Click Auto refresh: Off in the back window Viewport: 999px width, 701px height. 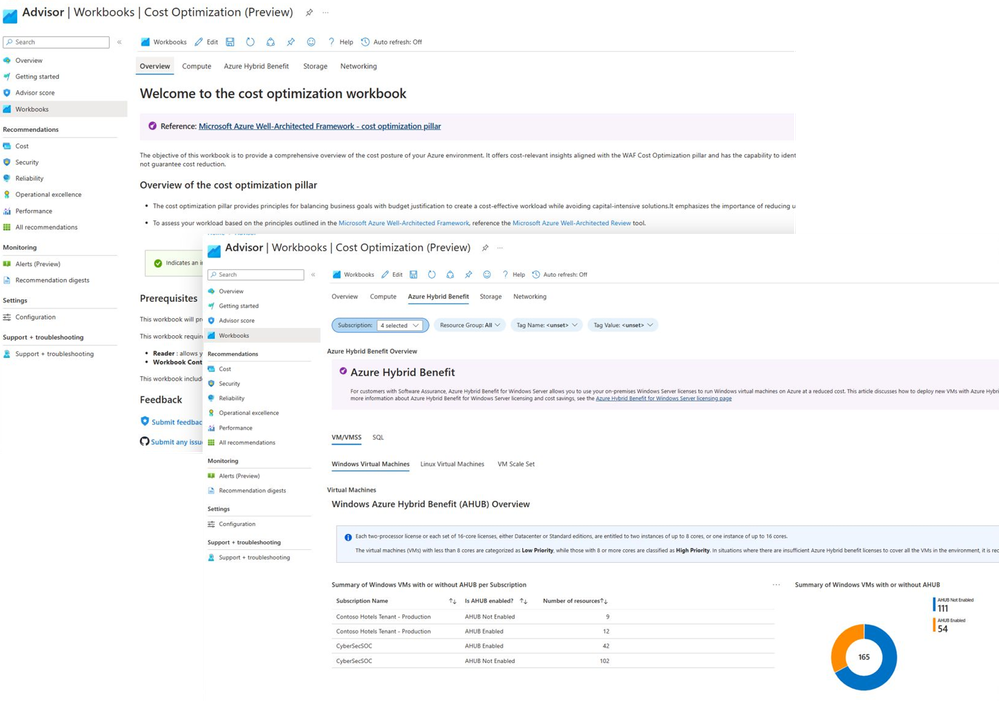[x=391, y=42]
